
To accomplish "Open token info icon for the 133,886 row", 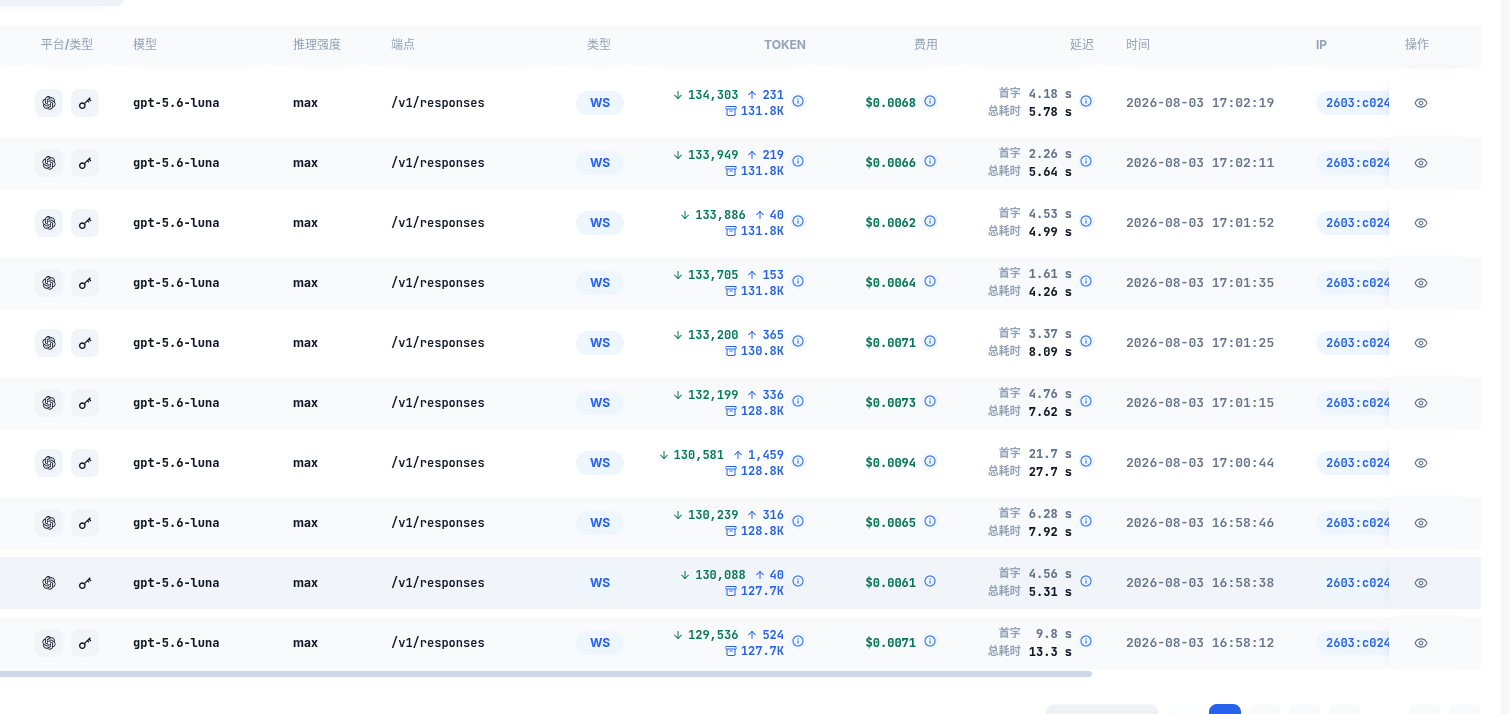I will point(798,221).
